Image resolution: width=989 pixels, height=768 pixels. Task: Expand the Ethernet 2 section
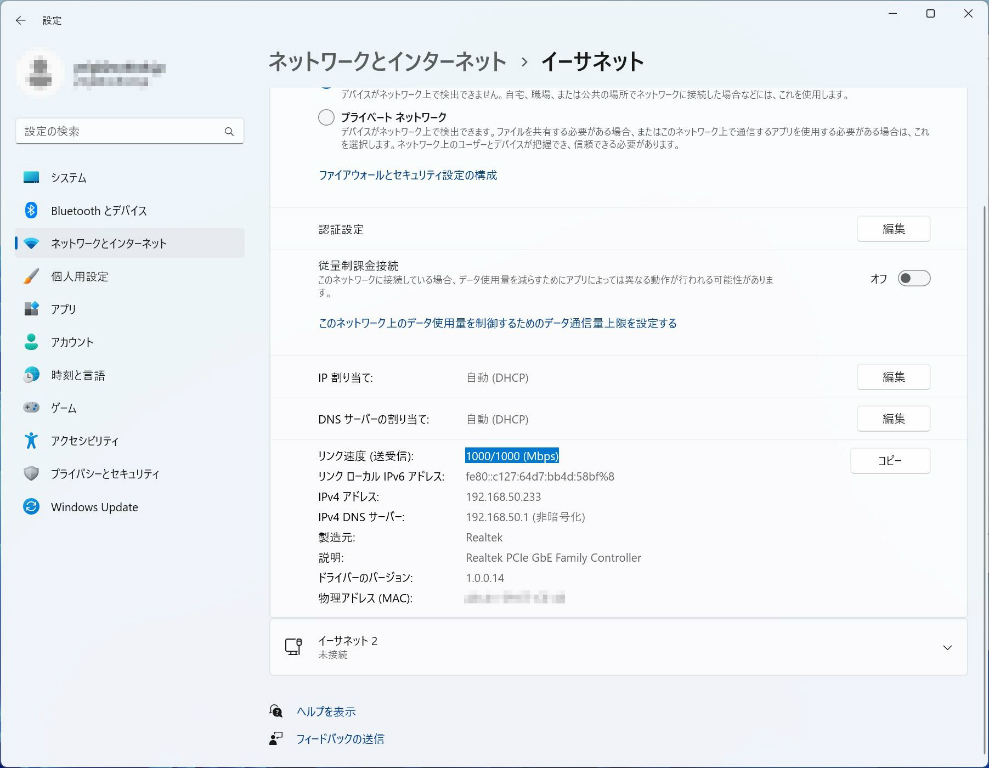pyautogui.click(x=947, y=648)
